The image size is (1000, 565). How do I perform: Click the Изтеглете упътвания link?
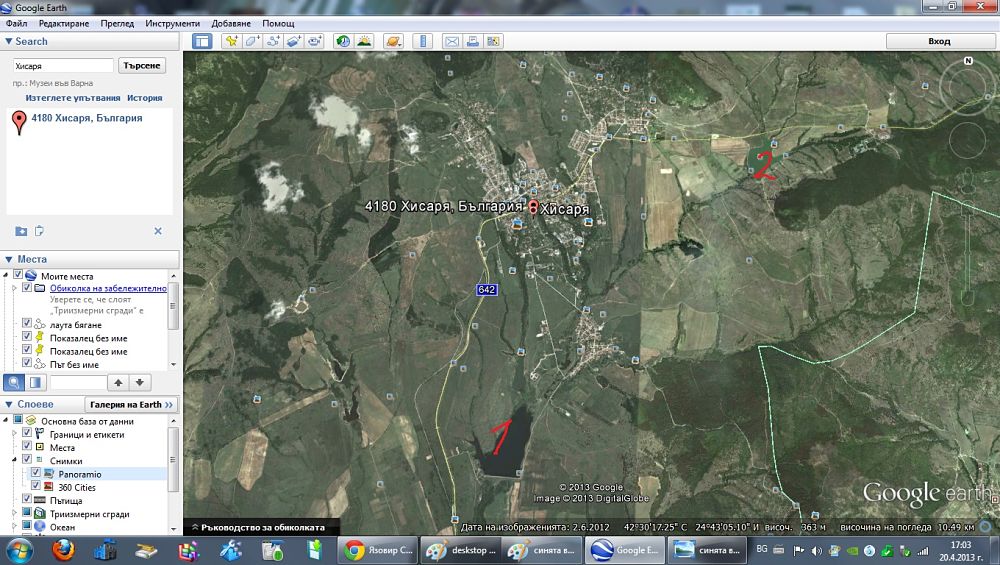(73, 98)
